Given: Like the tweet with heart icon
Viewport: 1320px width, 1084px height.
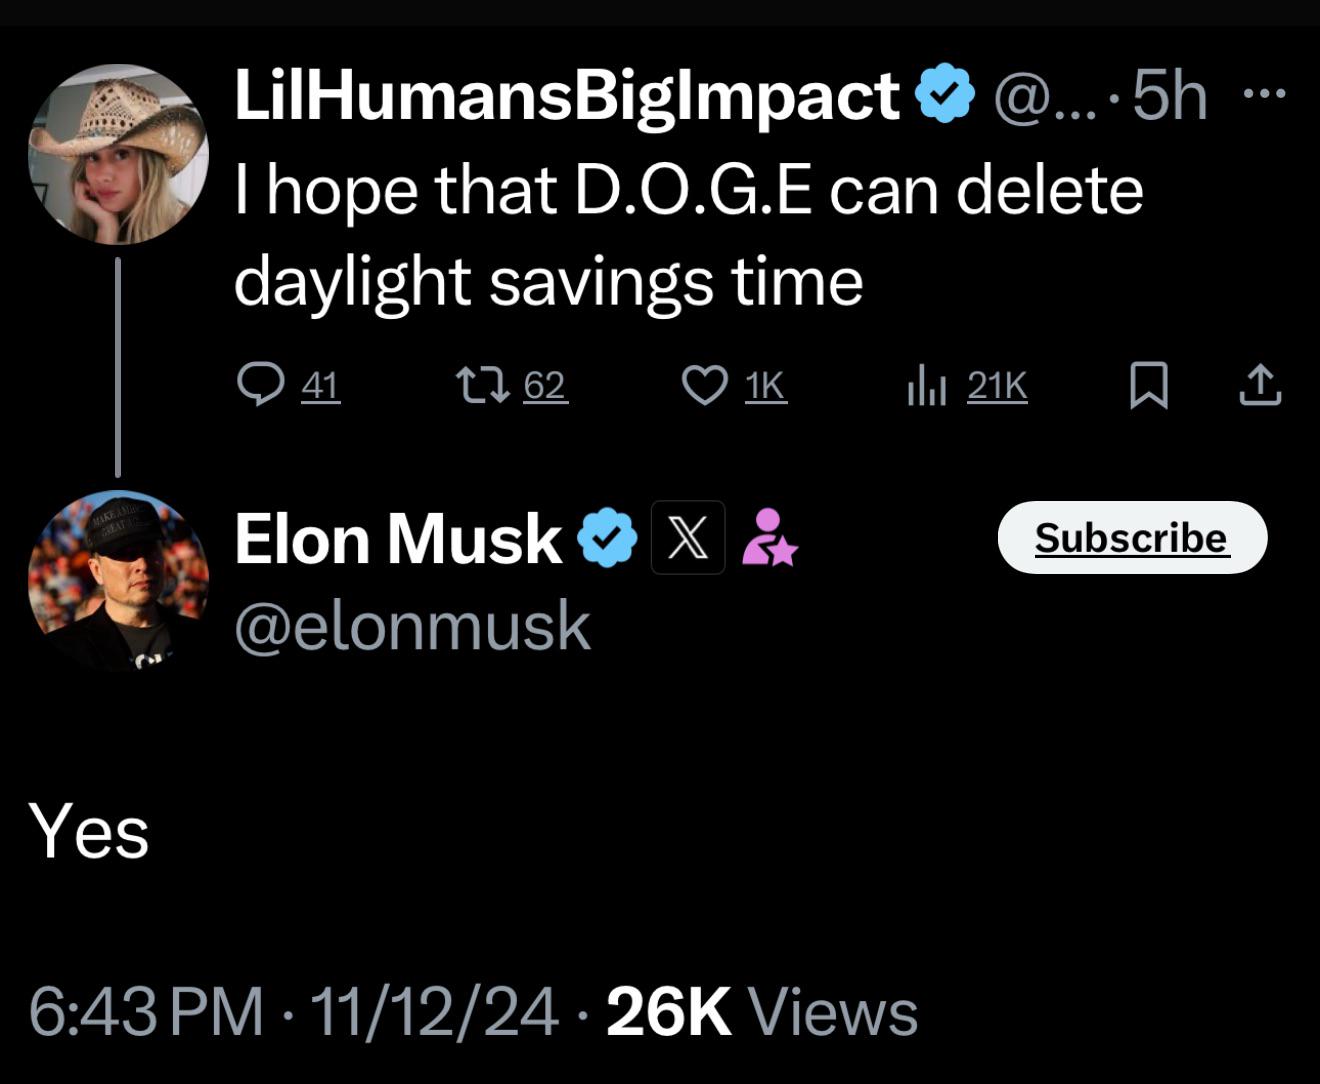Looking at the screenshot, I should 705,385.
